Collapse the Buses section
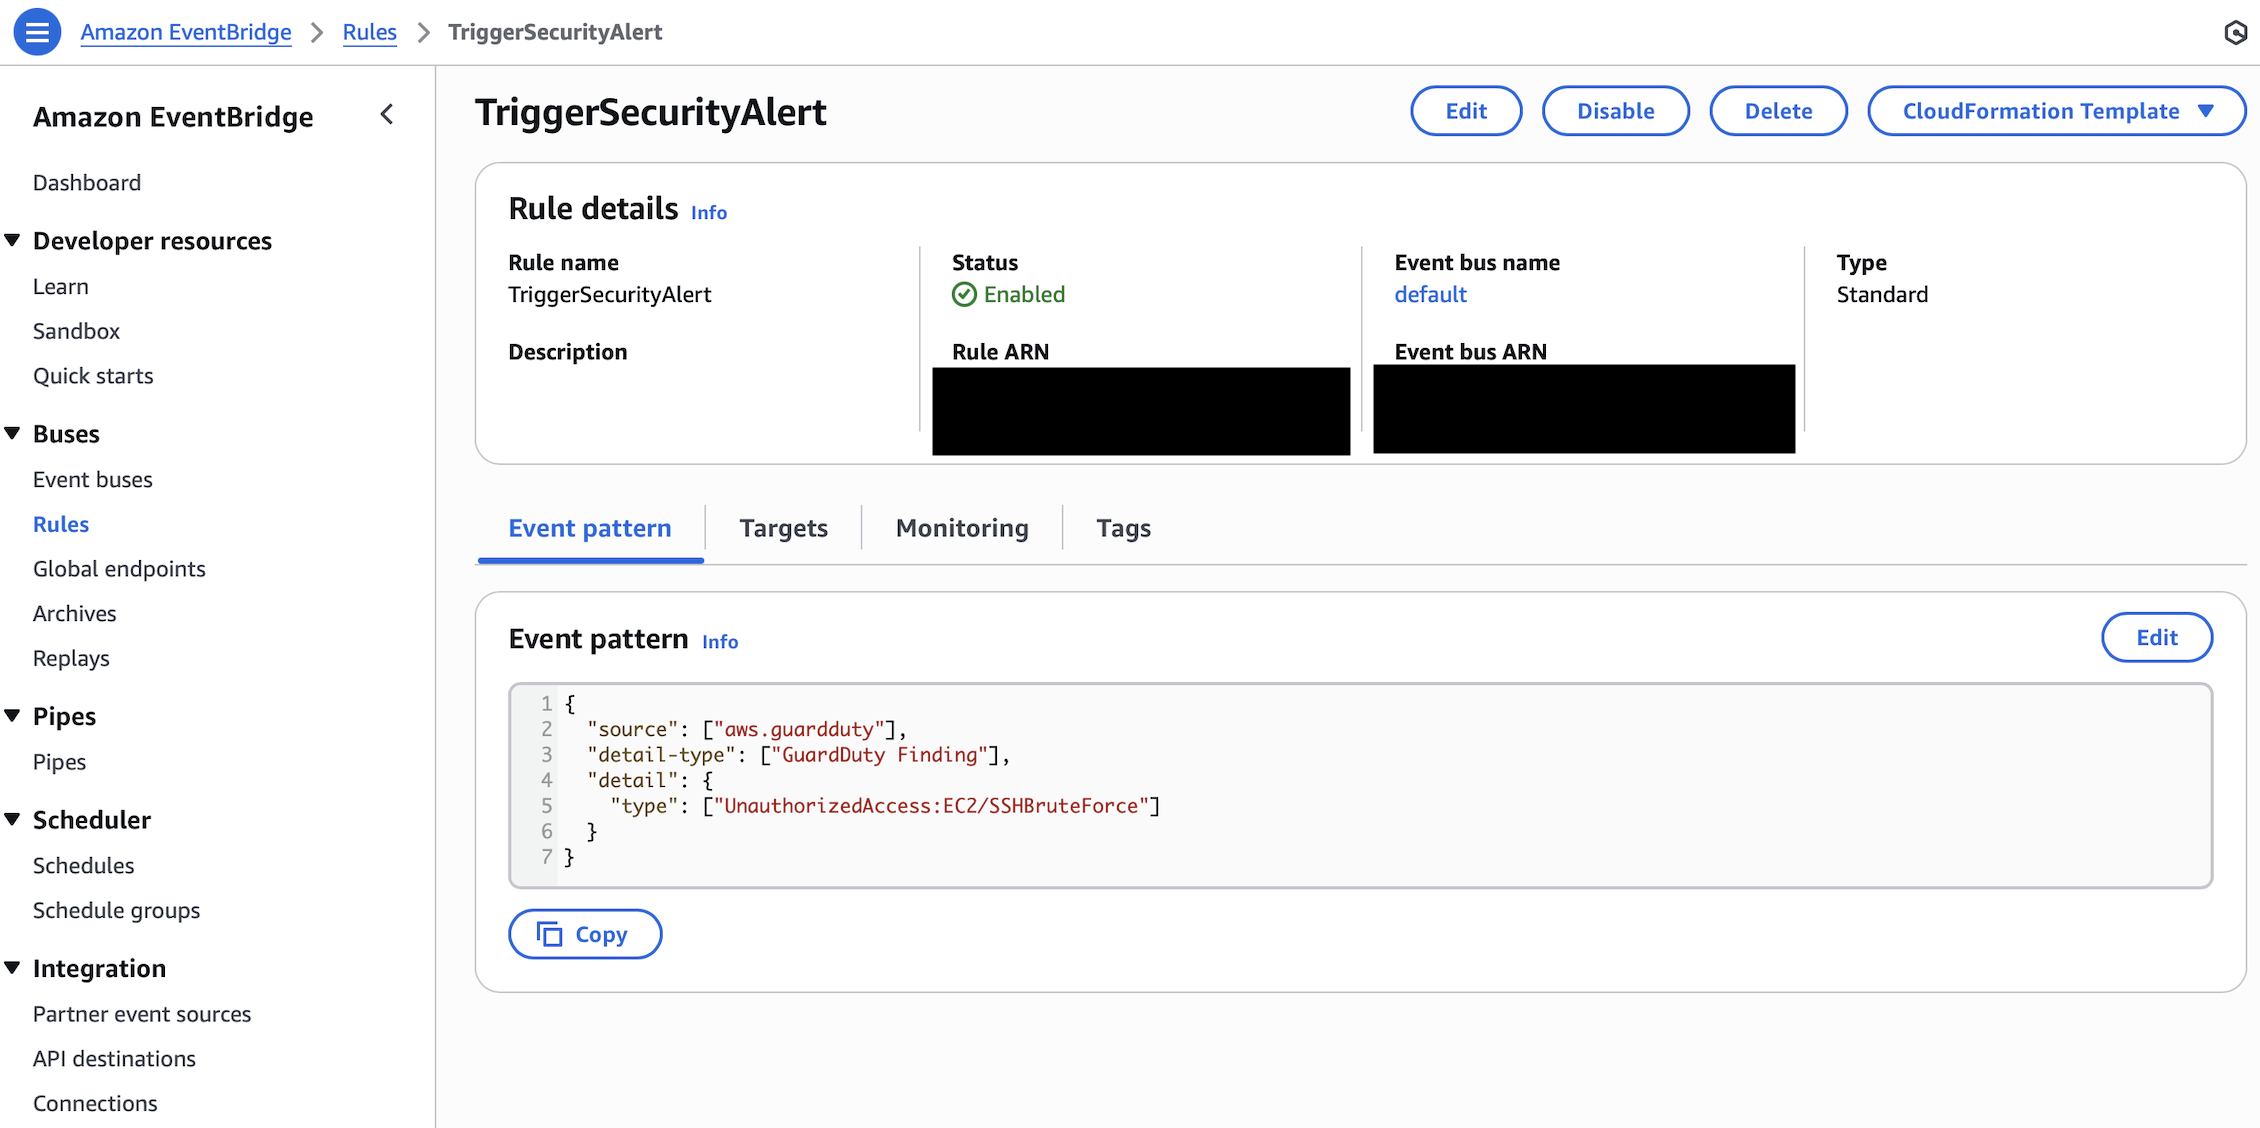The width and height of the screenshot is (2260, 1128). pyautogui.click(x=13, y=433)
